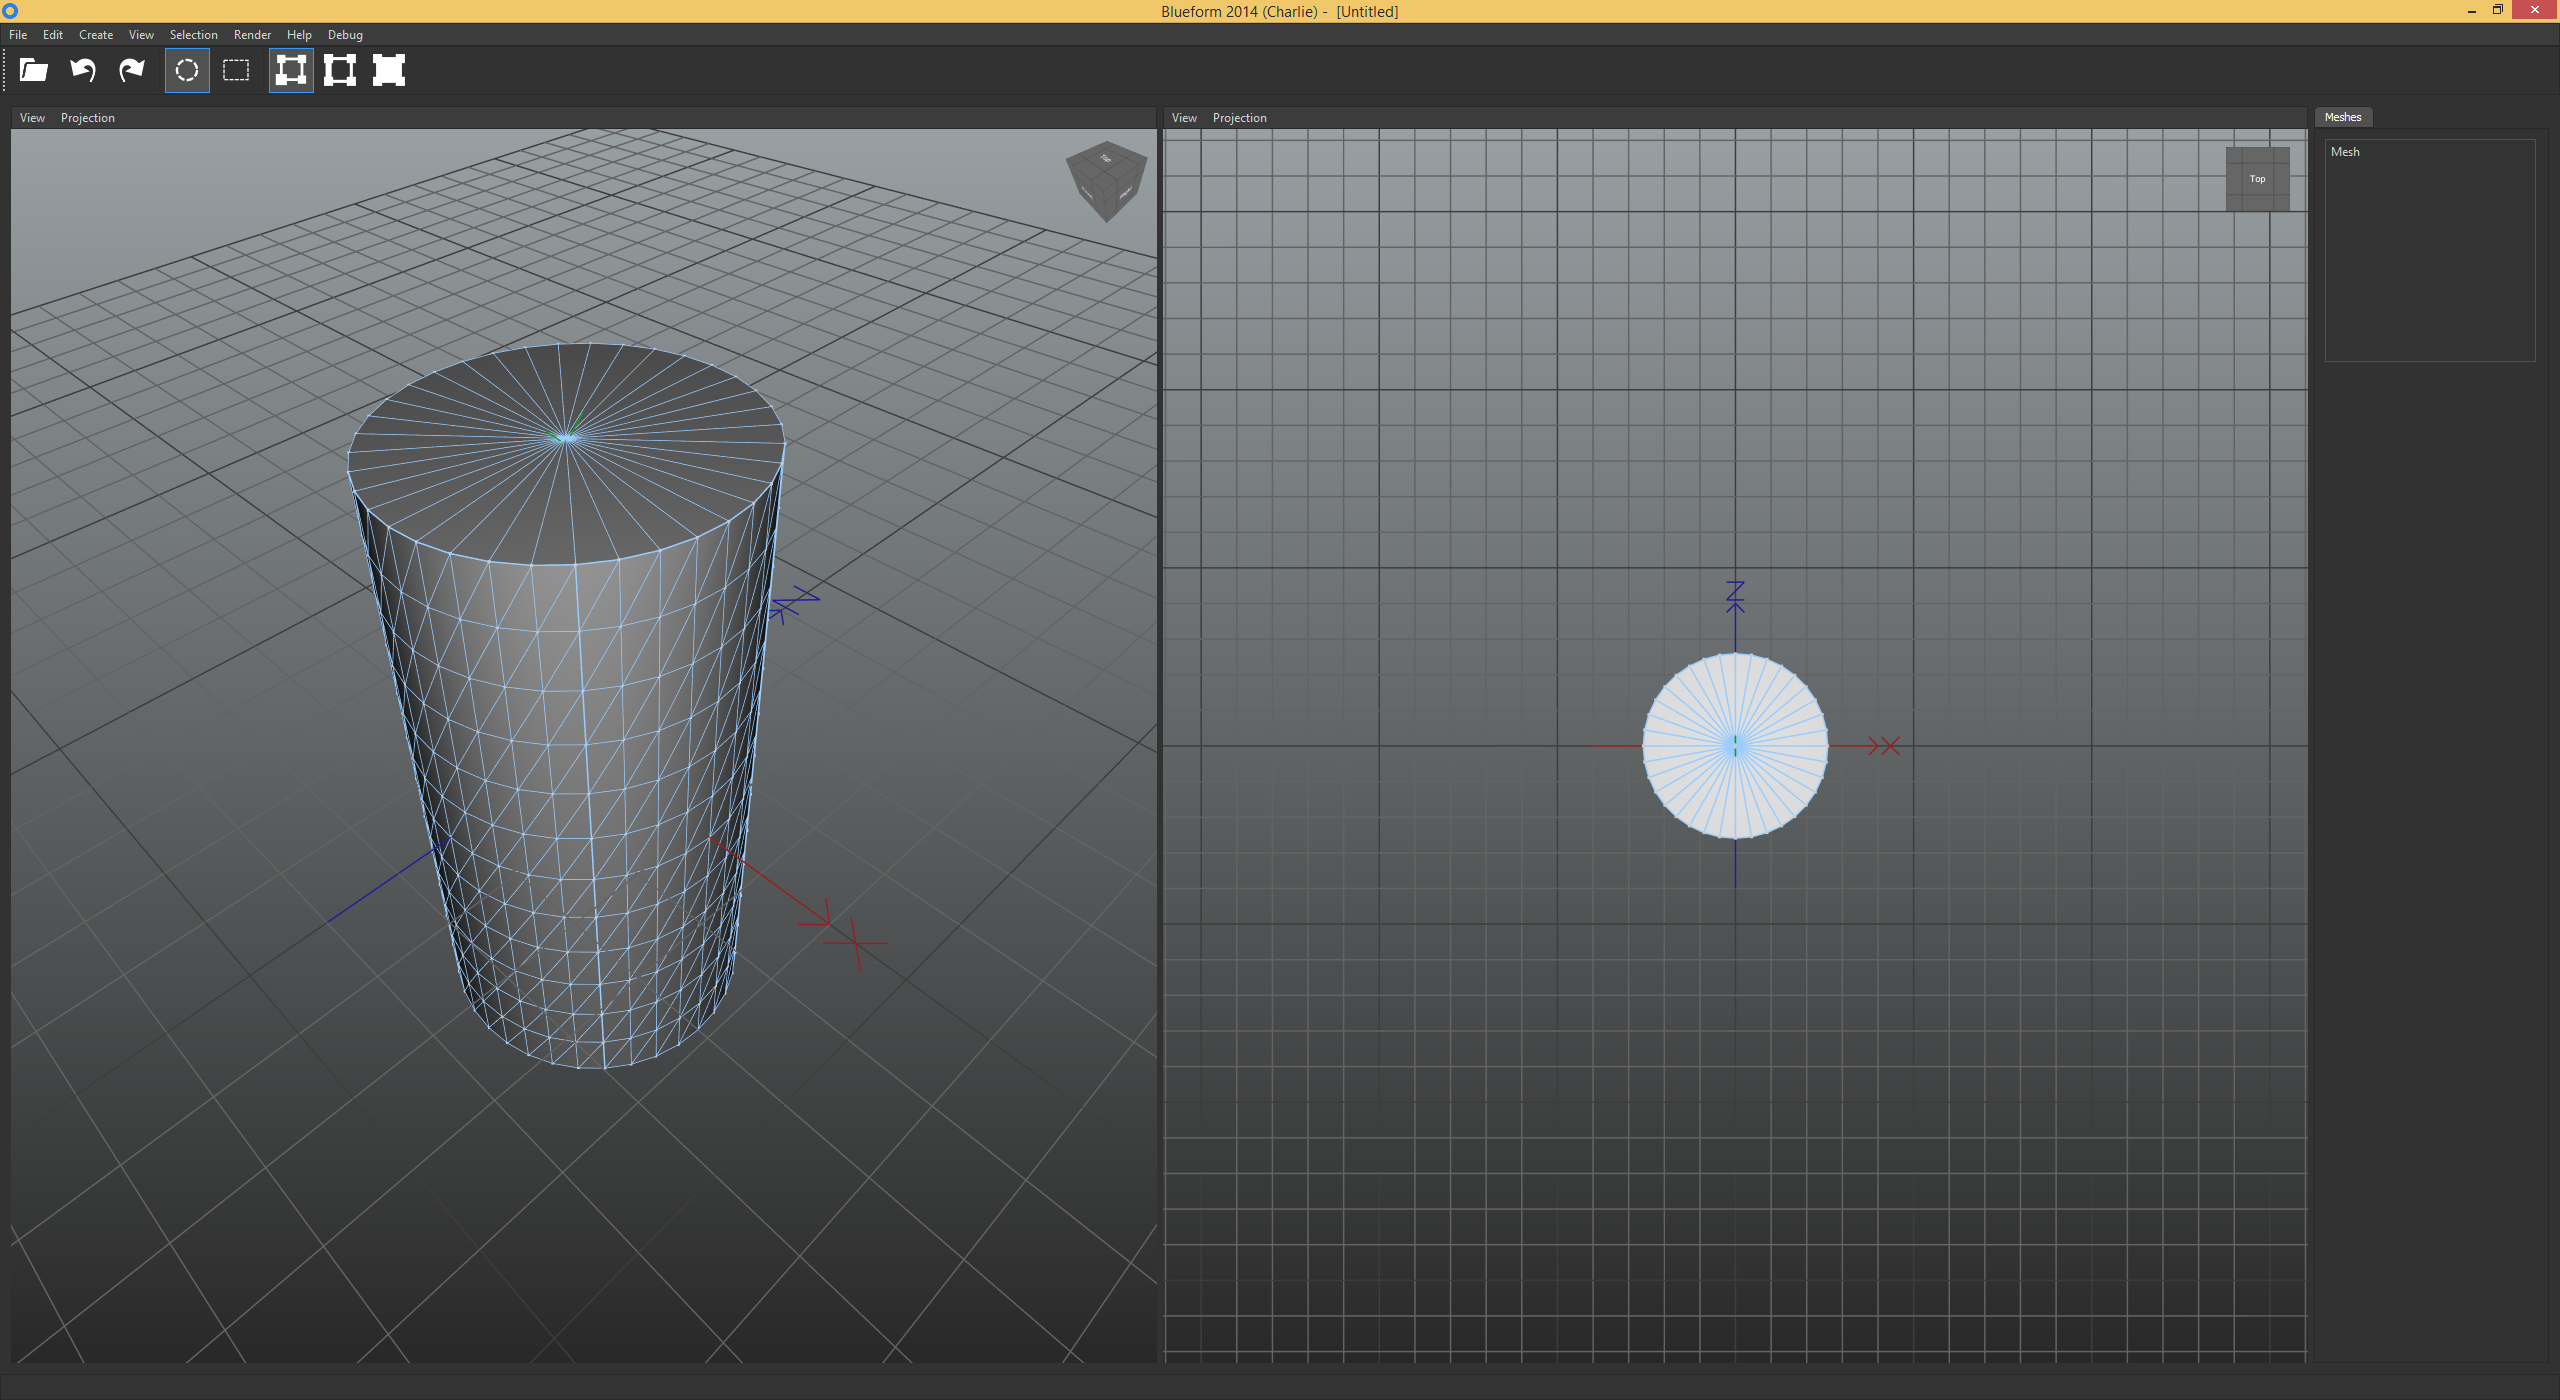Click the Projection label in left viewport
The image size is (2560, 1400).
(x=88, y=117)
